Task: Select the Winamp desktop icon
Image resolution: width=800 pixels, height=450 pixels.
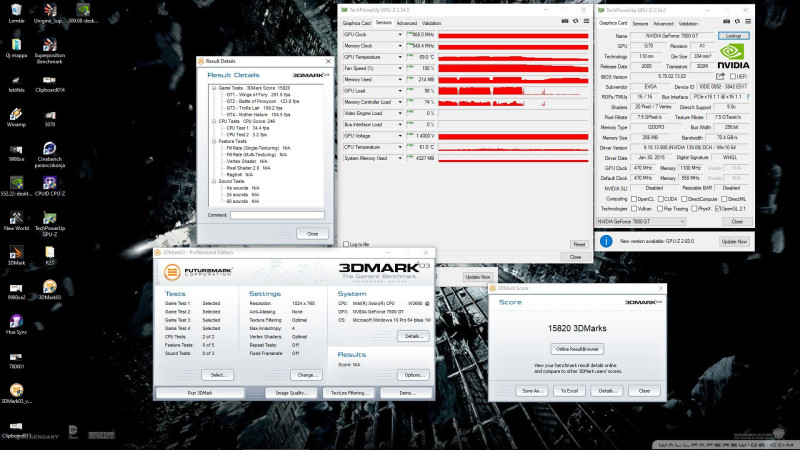Action: 16,117
